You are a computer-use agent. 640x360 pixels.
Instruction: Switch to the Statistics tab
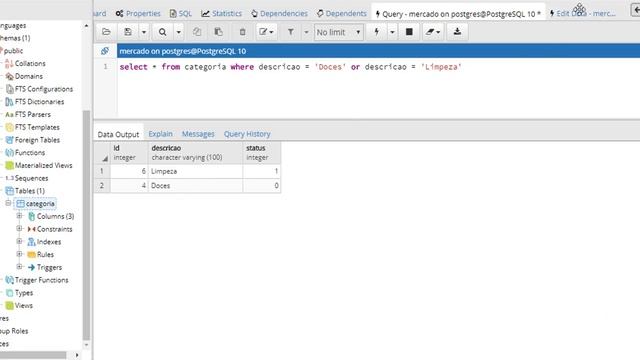click(x=221, y=13)
